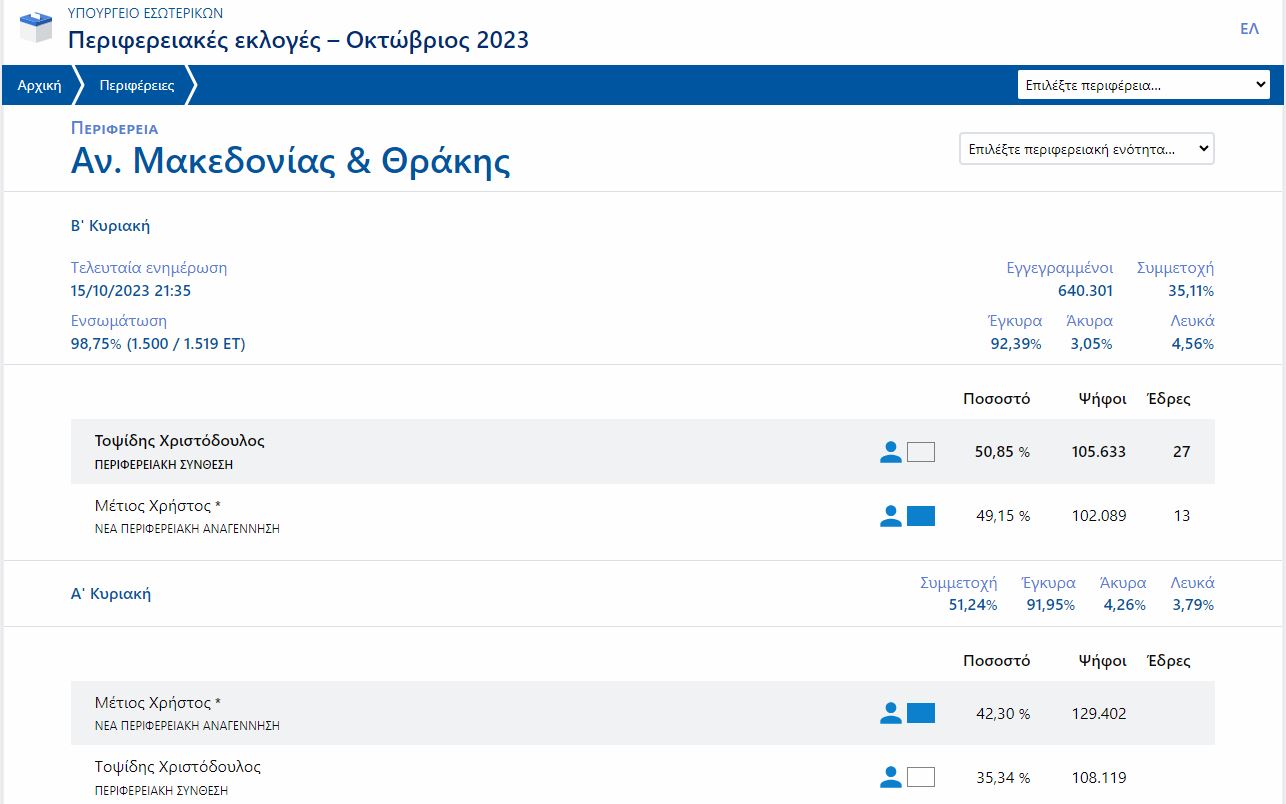The height and width of the screenshot is (804, 1286).
Task: Click ΝΕΑ ΠΕΡΙΦΕΡΕΙΑΚΗ ΑΝΑΓΕΝΝΗΣΗ label in Α' Κυριακή
Action: point(187,726)
